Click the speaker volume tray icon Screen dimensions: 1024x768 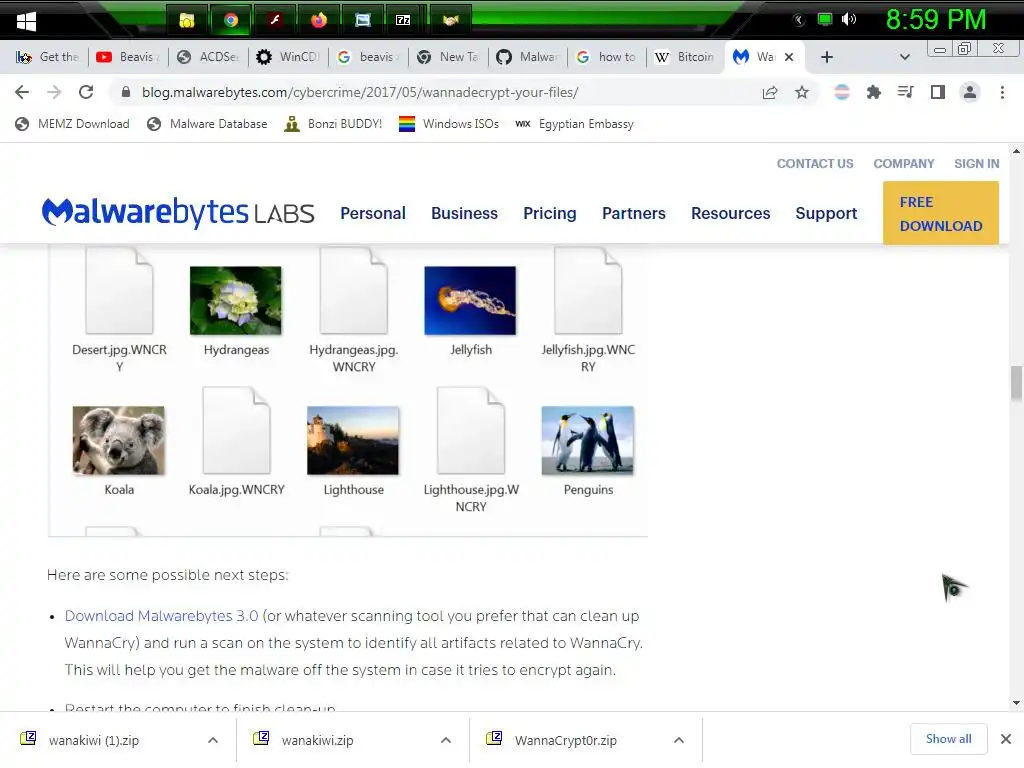[849, 19]
